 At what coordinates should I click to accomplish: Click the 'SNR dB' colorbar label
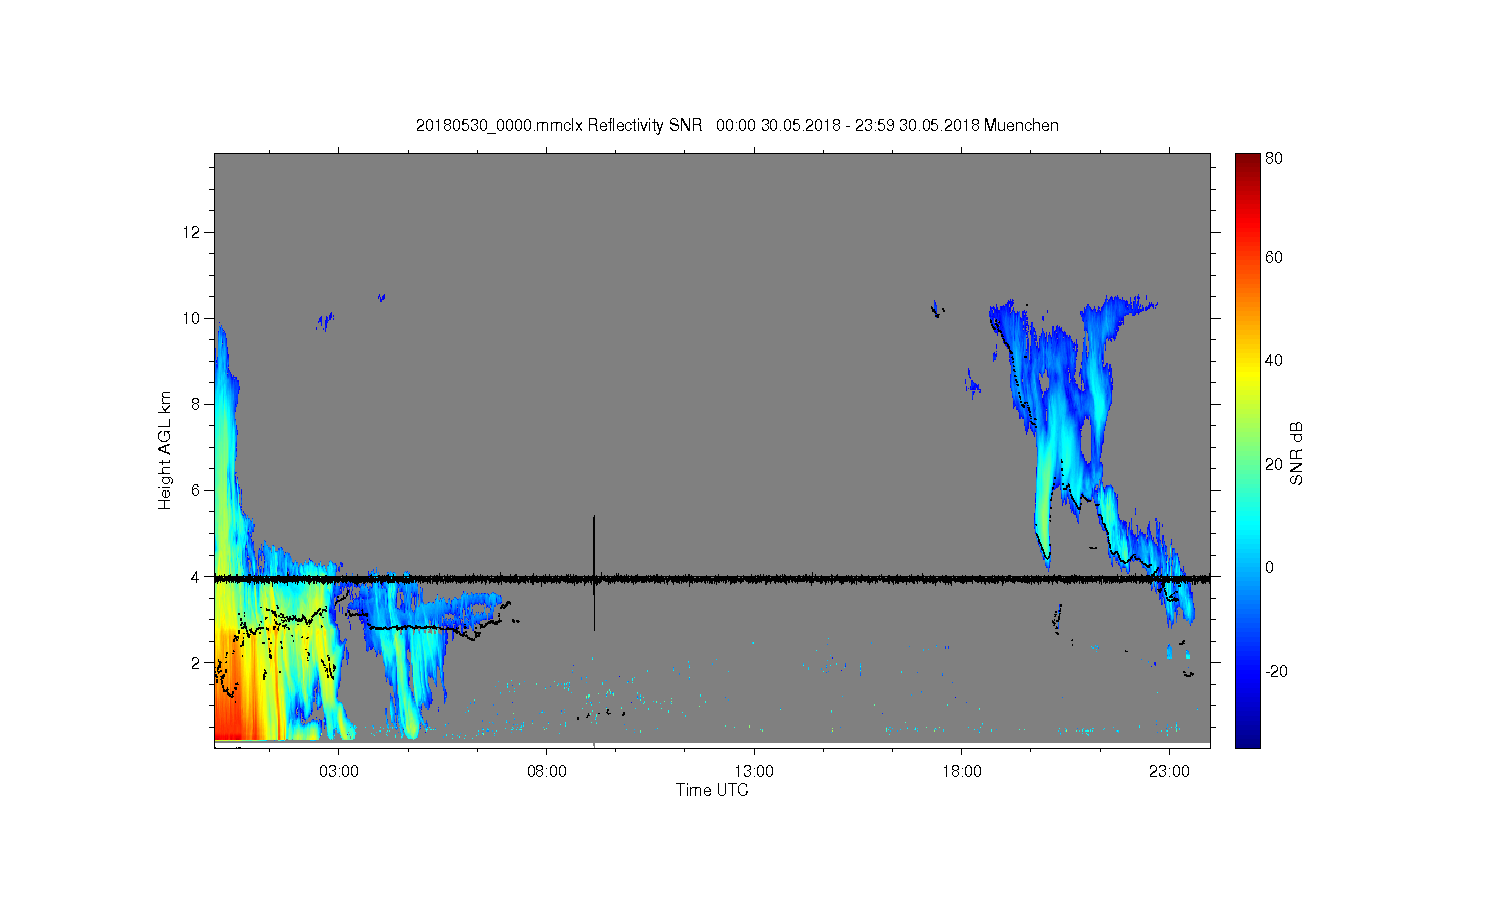1296,453
